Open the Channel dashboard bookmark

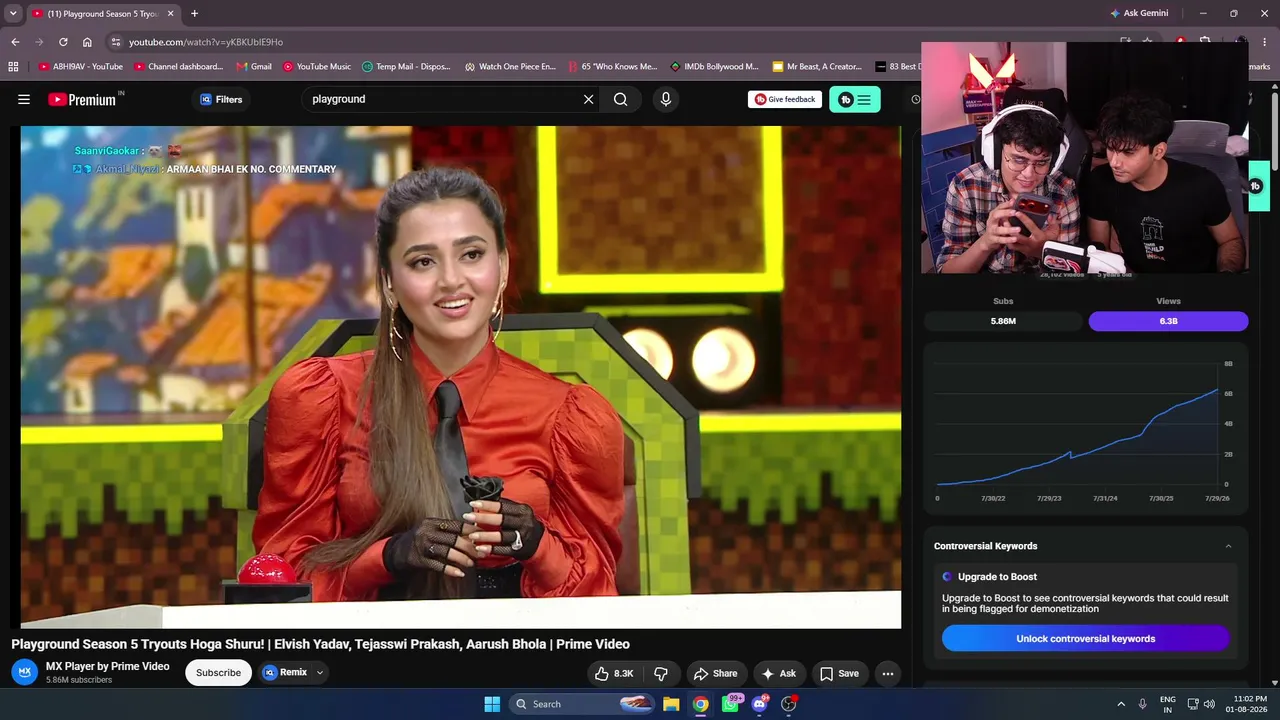[178, 67]
